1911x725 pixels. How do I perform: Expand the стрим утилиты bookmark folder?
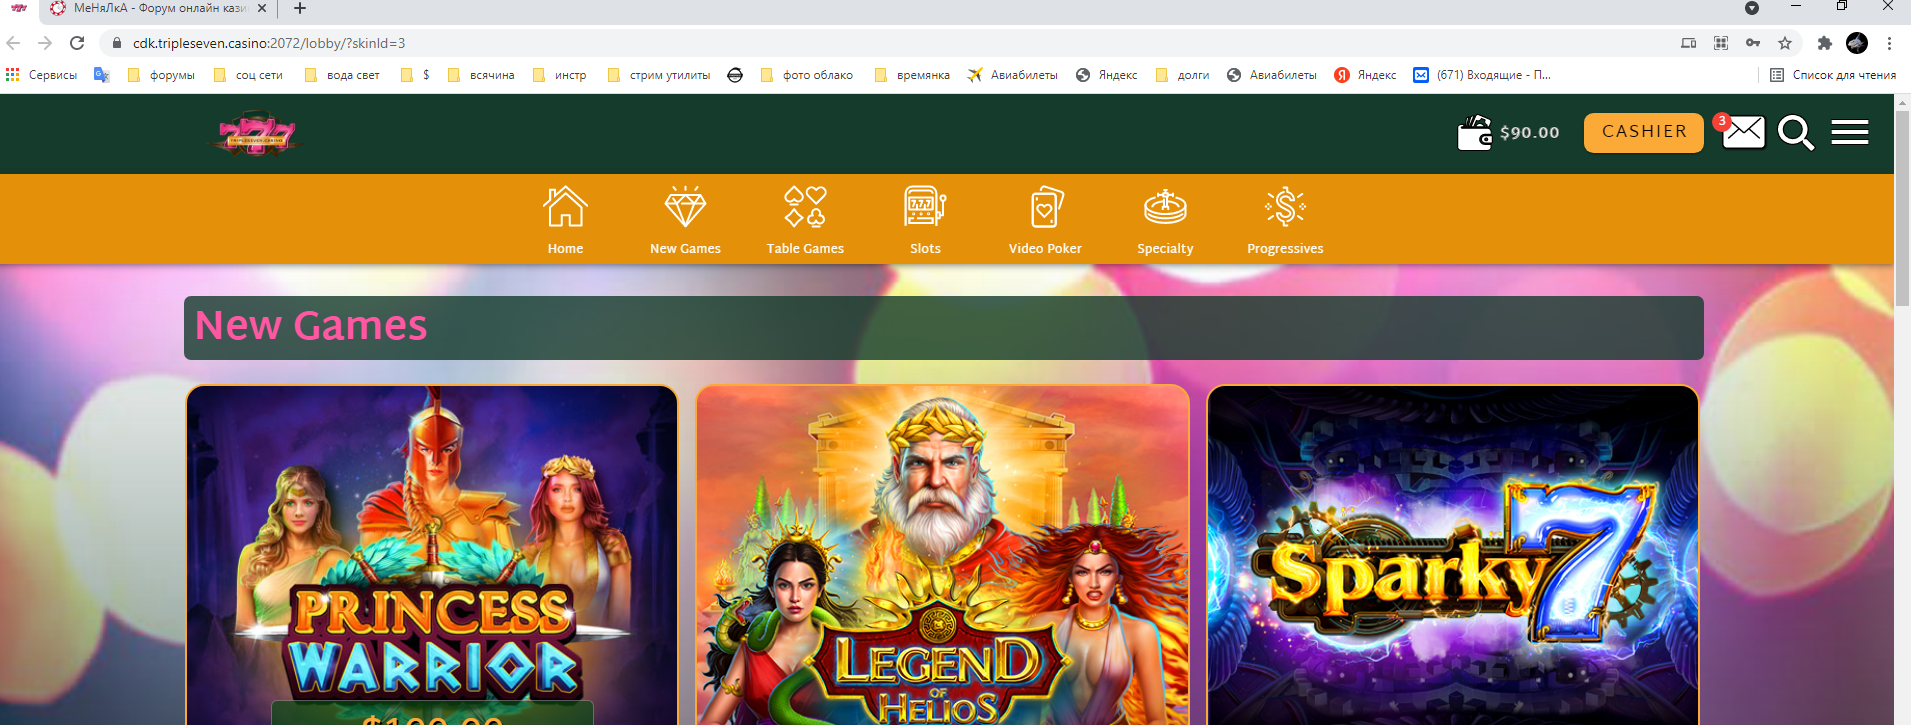pyautogui.click(x=659, y=75)
